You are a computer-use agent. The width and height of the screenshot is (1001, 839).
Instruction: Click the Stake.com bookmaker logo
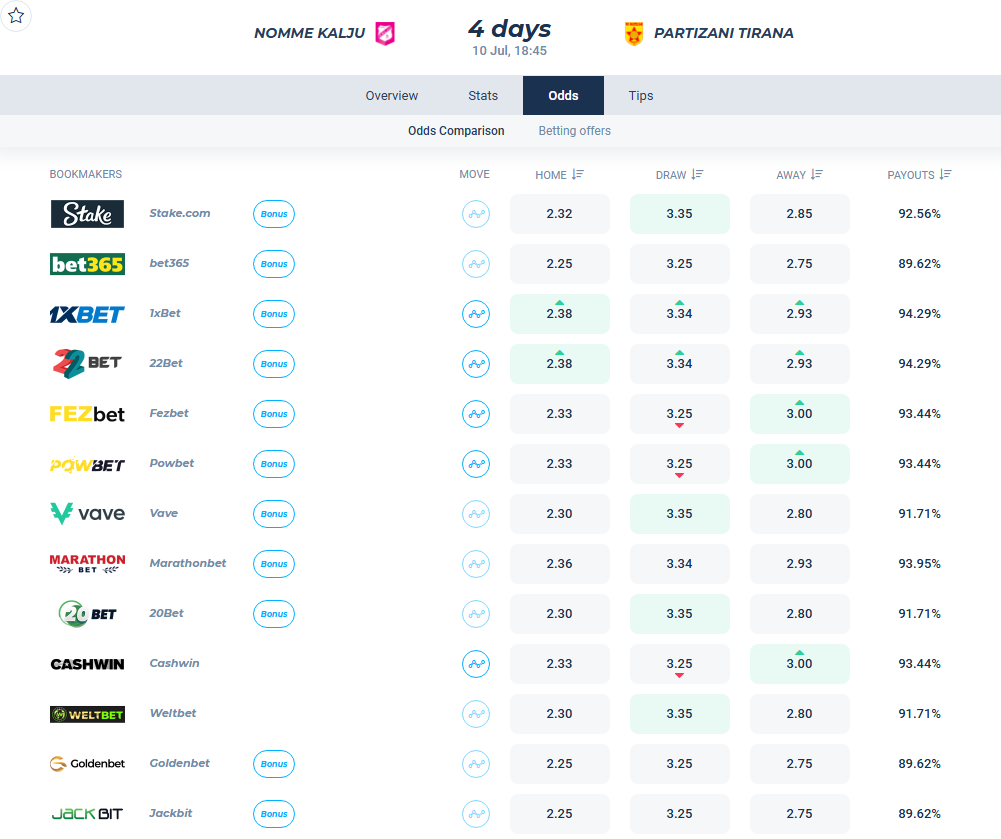click(87, 214)
